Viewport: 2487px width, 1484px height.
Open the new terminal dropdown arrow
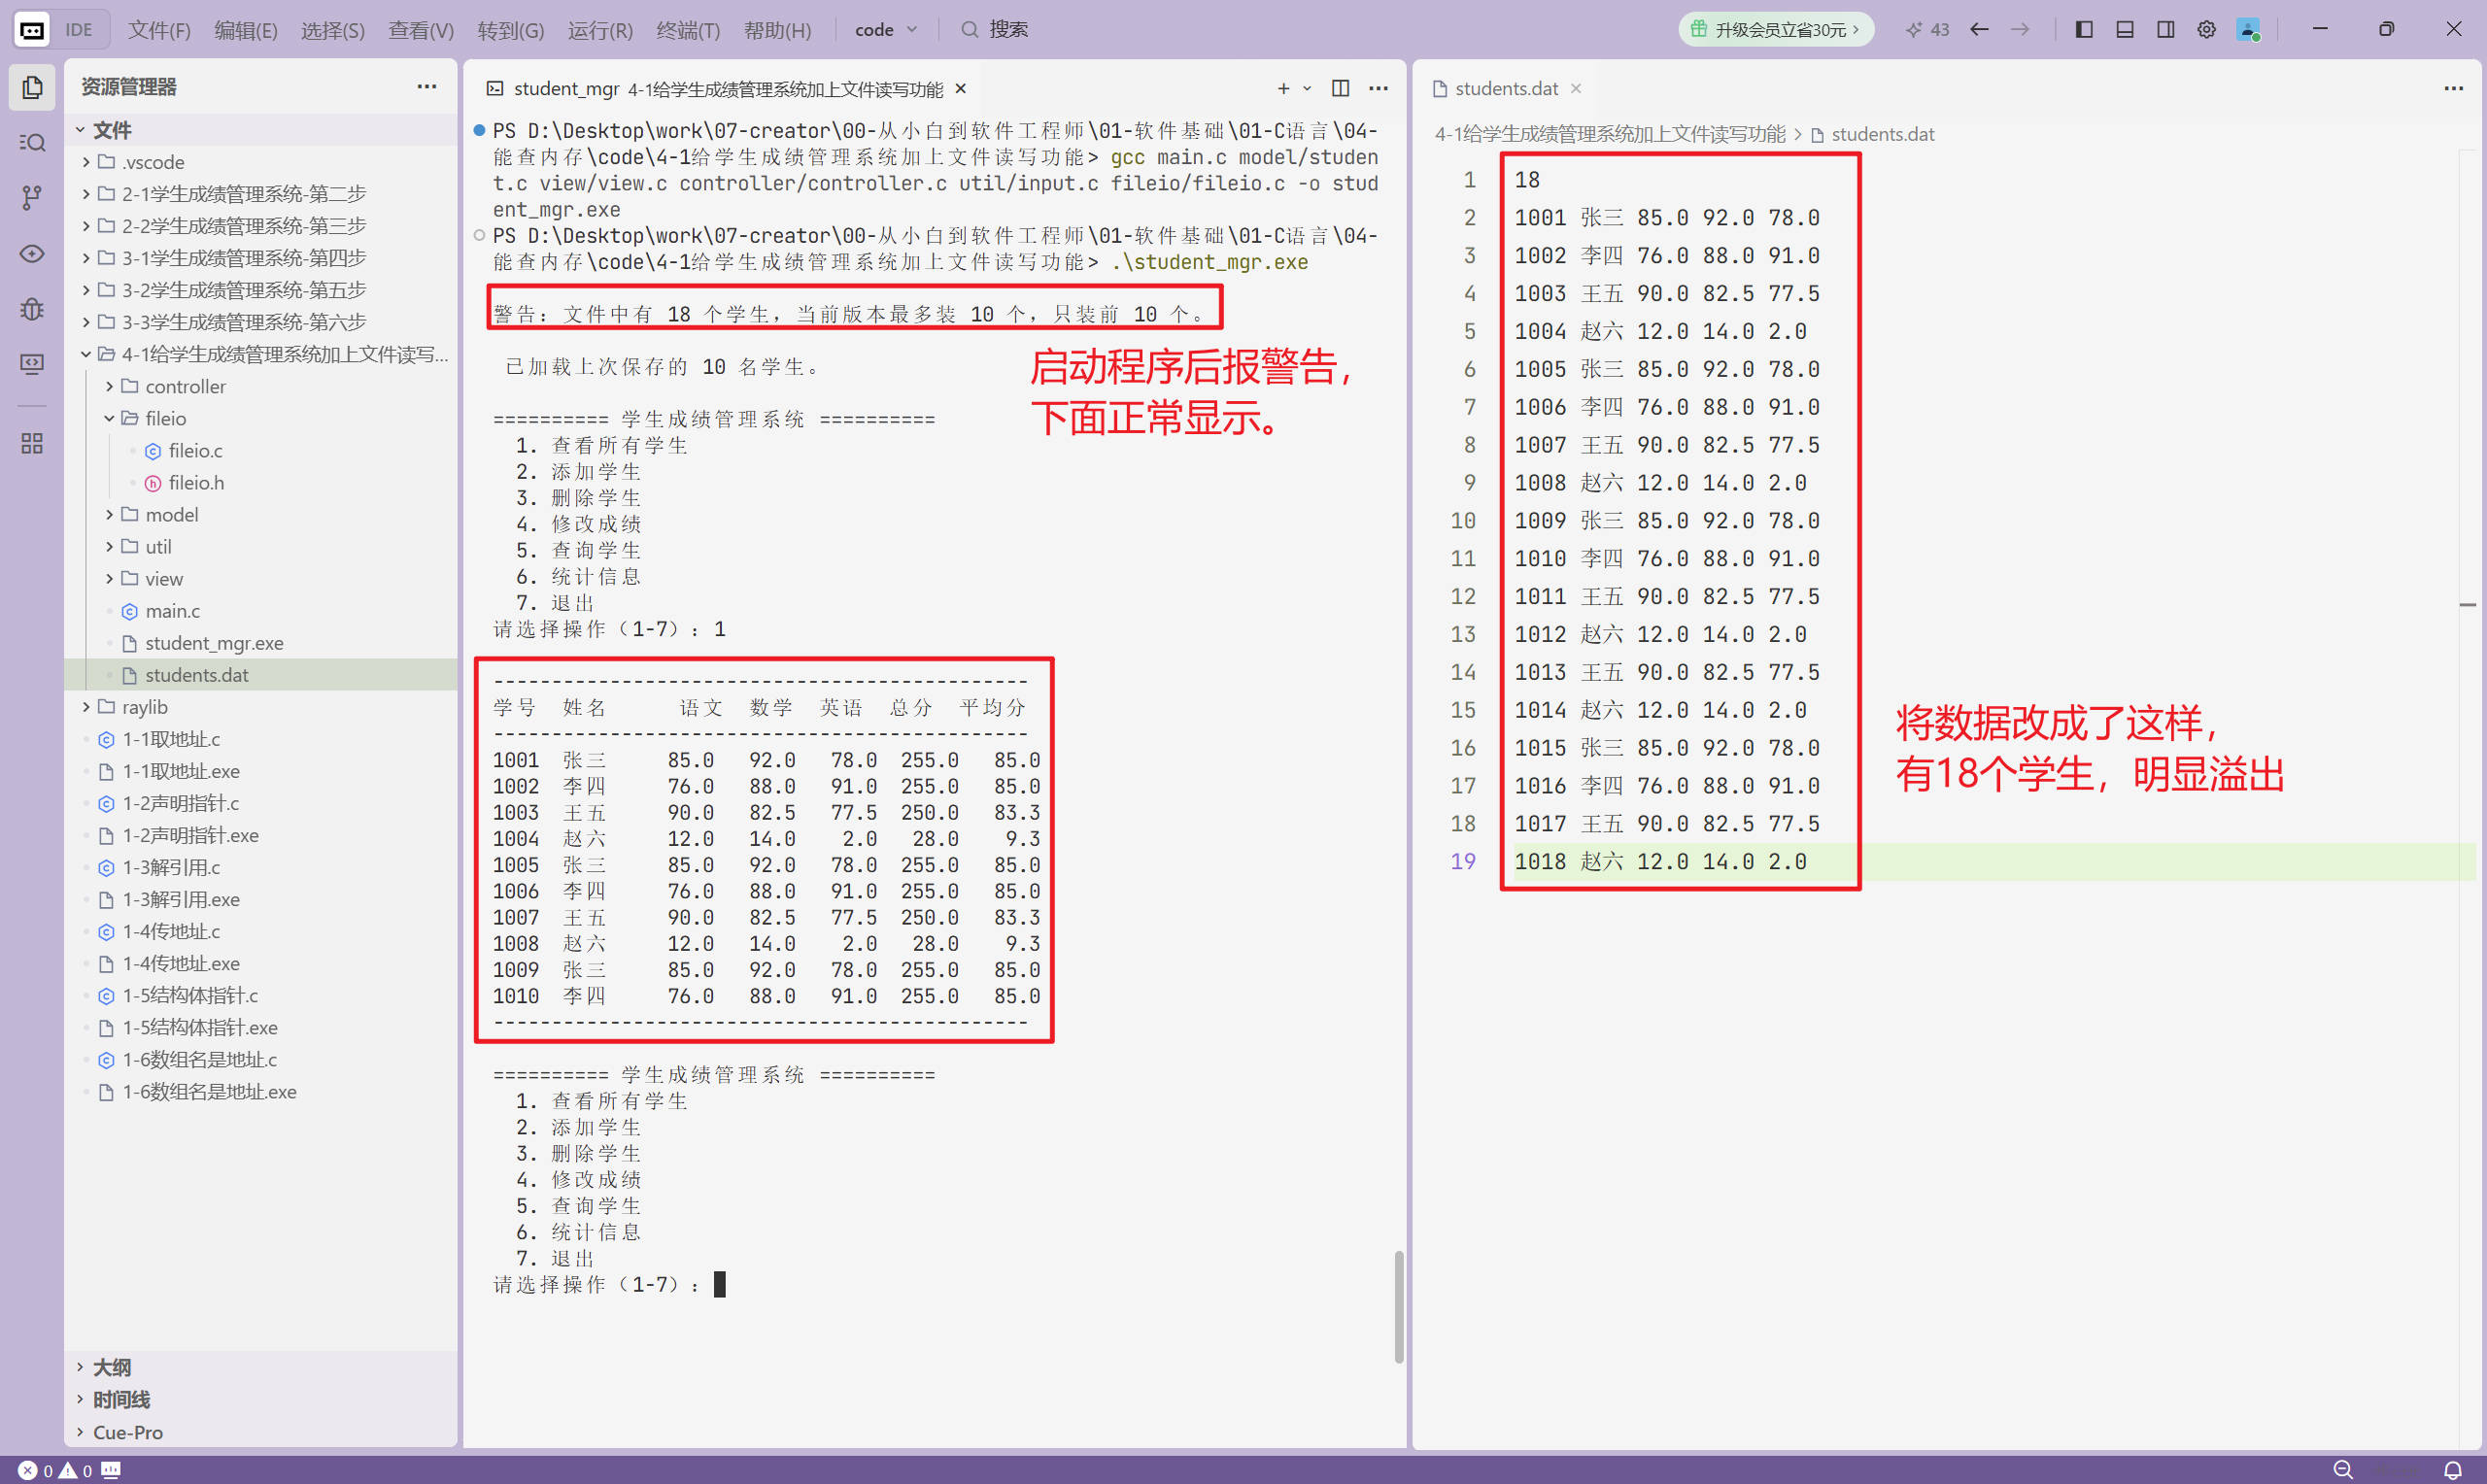tap(1307, 88)
